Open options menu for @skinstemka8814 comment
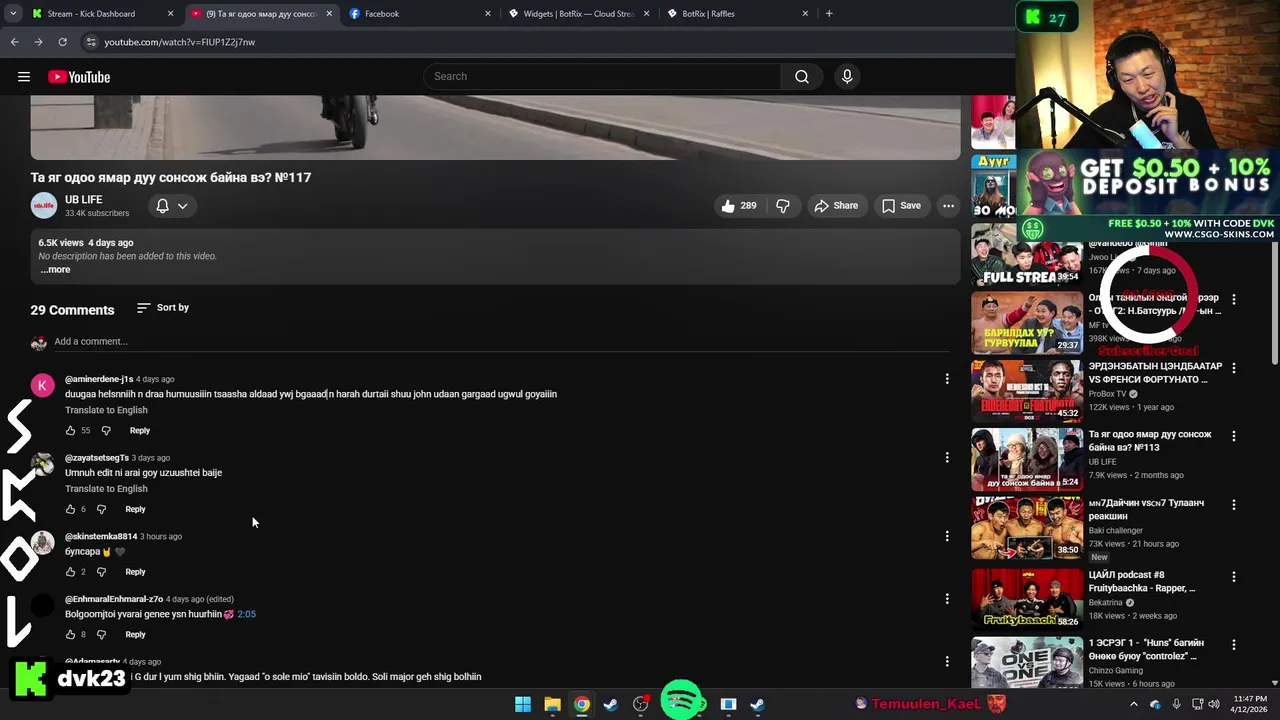Screen dimensions: 1280x720 coord(947,537)
